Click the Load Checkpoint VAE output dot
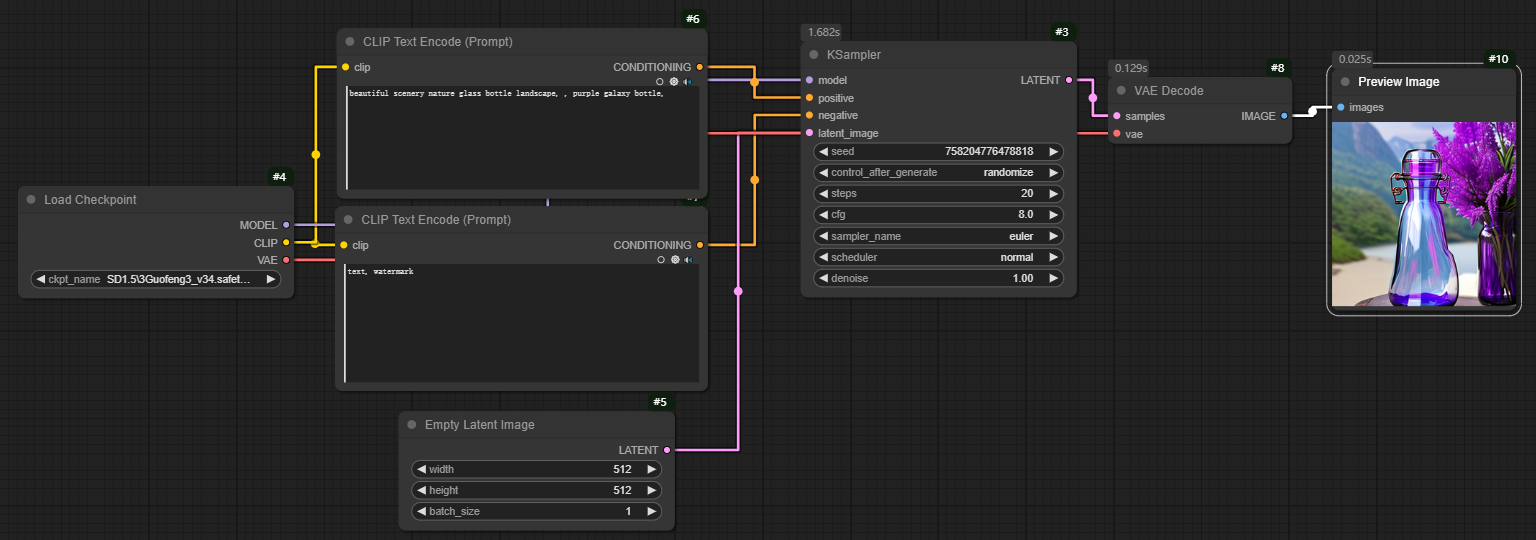Image resolution: width=1536 pixels, height=540 pixels. coord(286,260)
